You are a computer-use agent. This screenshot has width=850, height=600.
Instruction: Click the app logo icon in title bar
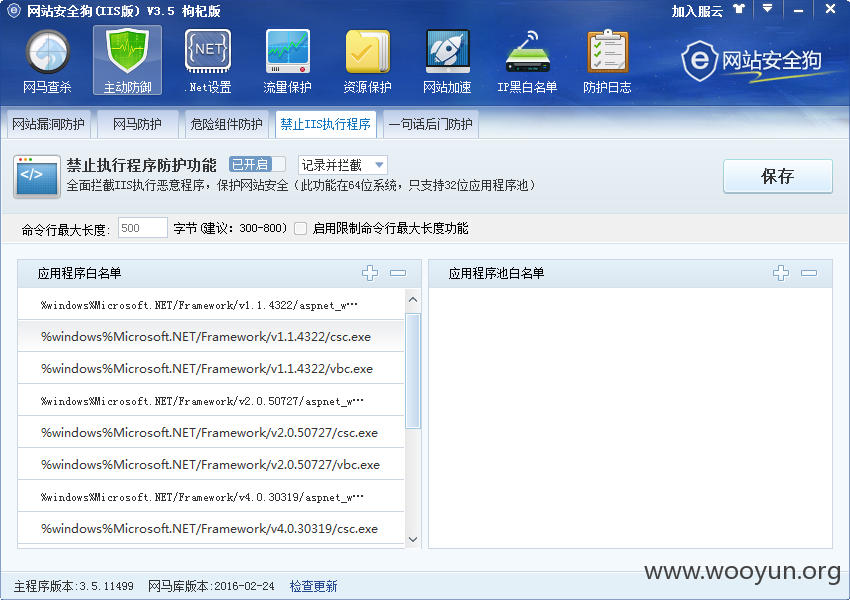click(14, 10)
